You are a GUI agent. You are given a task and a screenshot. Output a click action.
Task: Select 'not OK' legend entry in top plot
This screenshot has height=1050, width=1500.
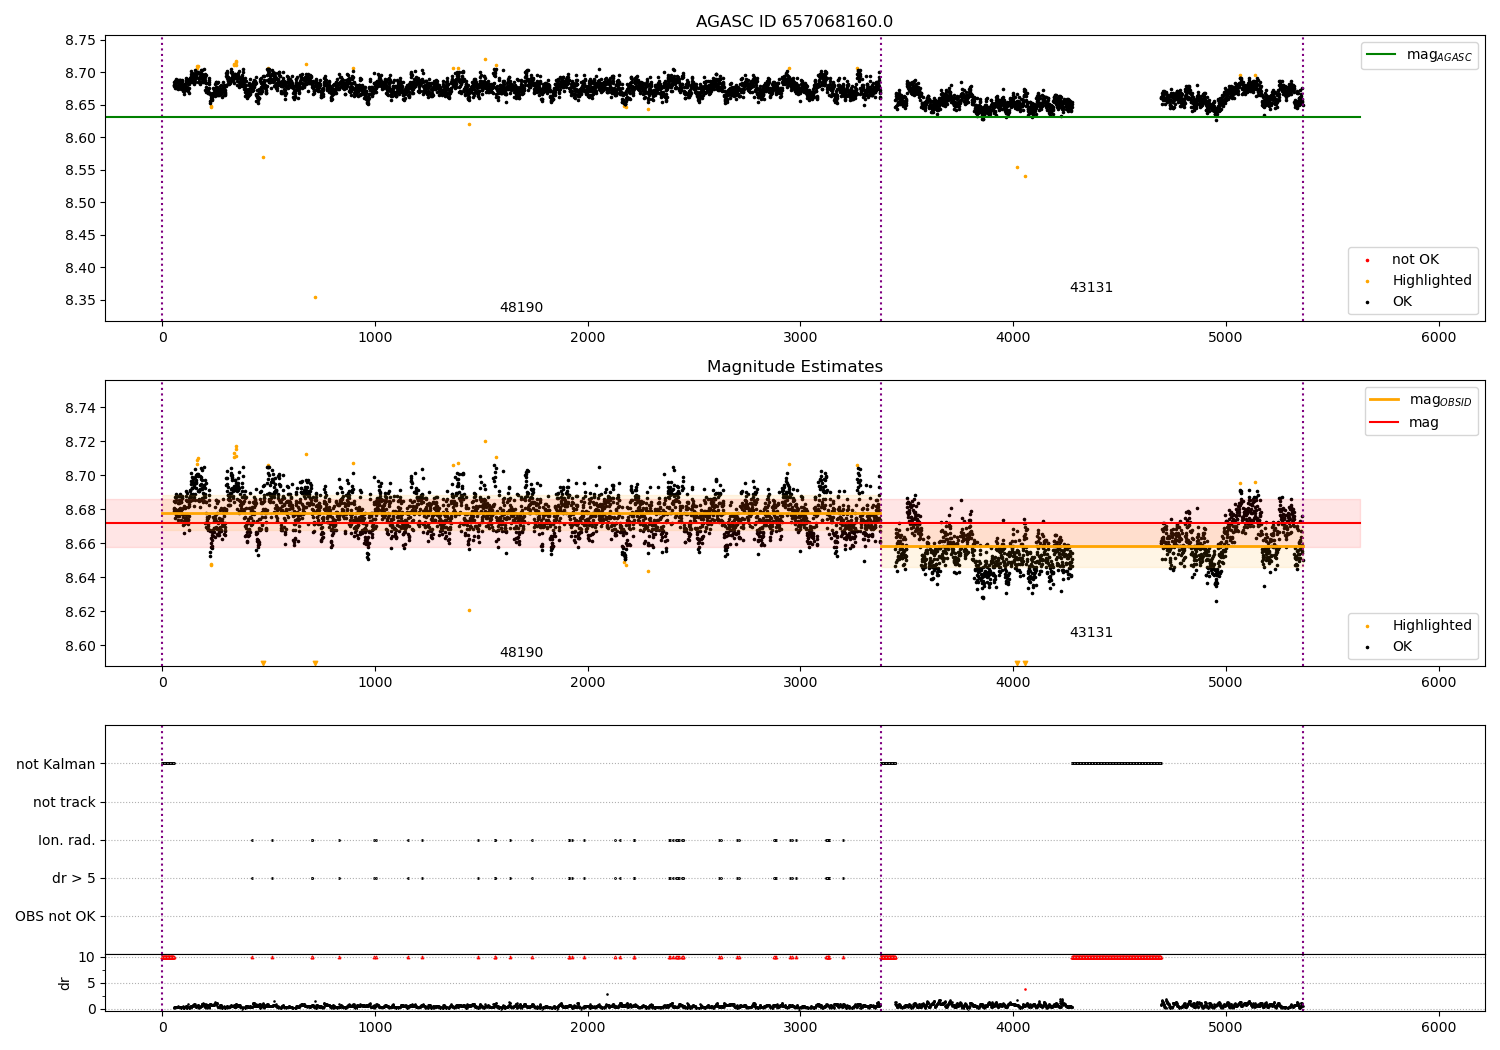1415,260
